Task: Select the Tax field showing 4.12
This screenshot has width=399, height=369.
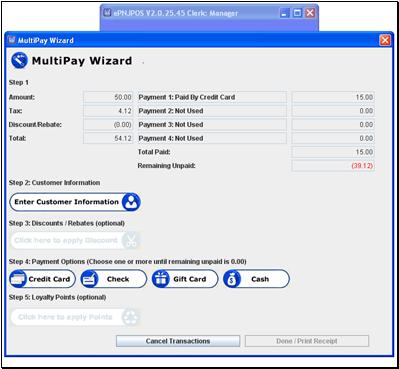Action: 108,111
